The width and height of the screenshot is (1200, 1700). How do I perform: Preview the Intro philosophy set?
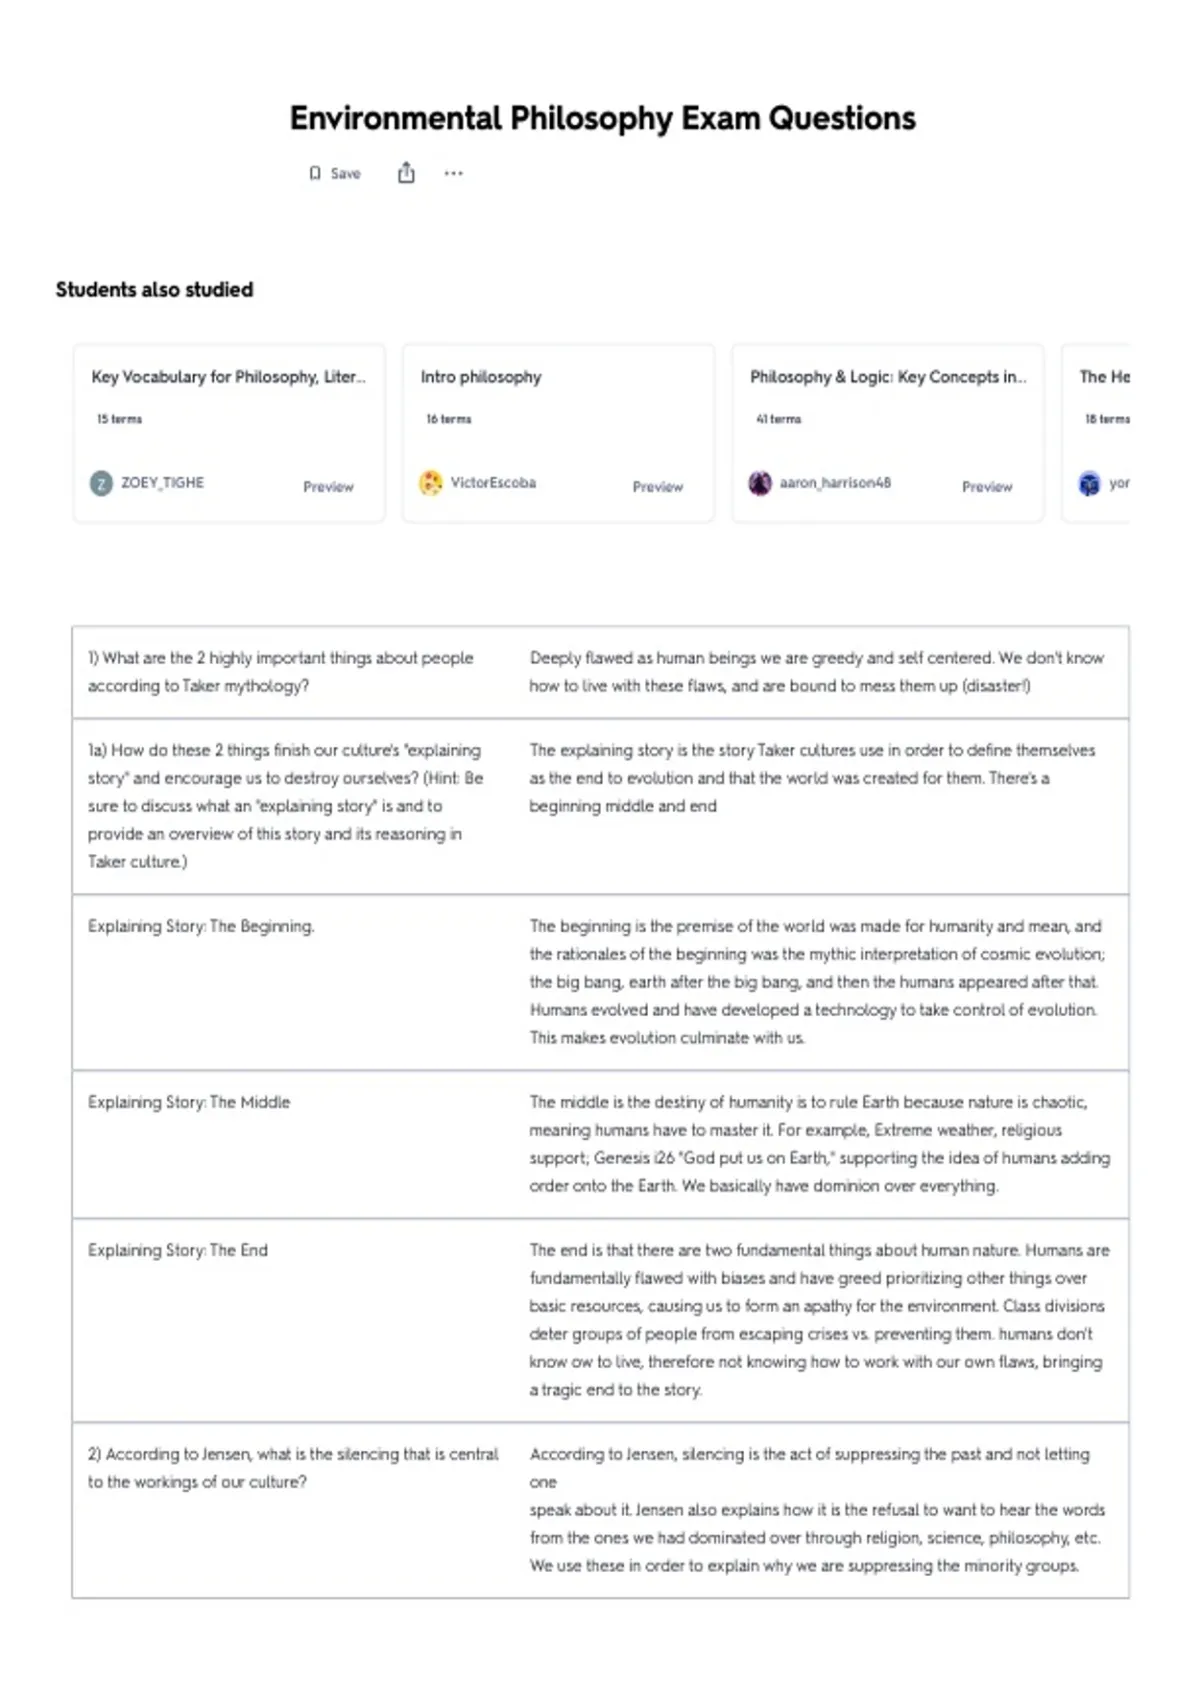pos(658,487)
